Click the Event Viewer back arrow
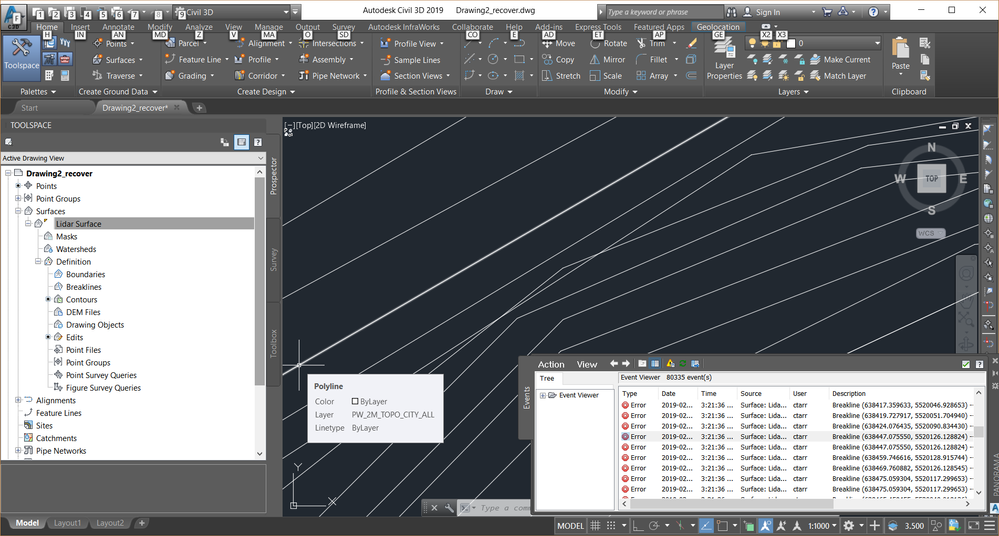Viewport: 999px width, 536px height. click(614, 363)
